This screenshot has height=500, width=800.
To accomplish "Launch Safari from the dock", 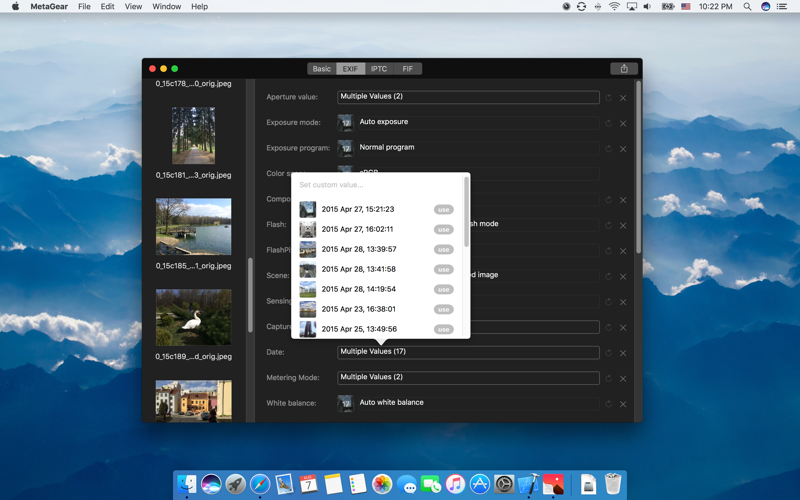I will pos(260,484).
